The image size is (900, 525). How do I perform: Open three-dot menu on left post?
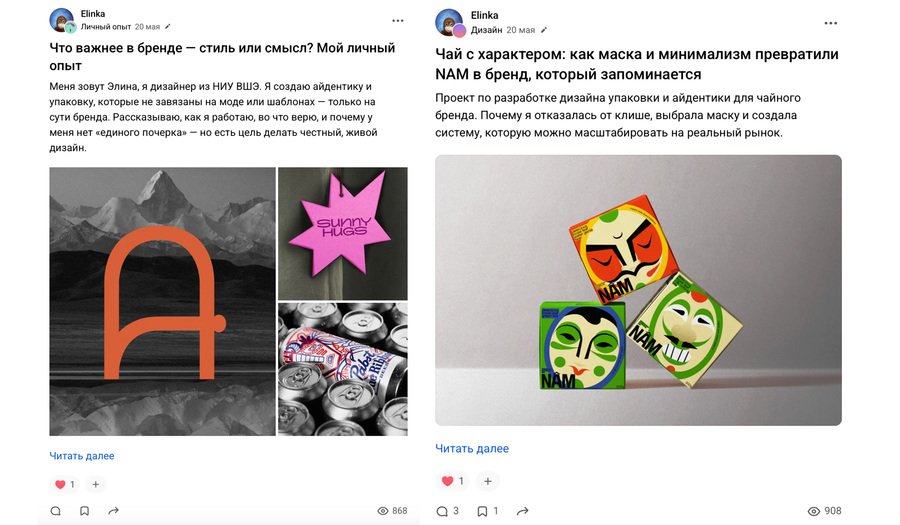[x=398, y=21]
